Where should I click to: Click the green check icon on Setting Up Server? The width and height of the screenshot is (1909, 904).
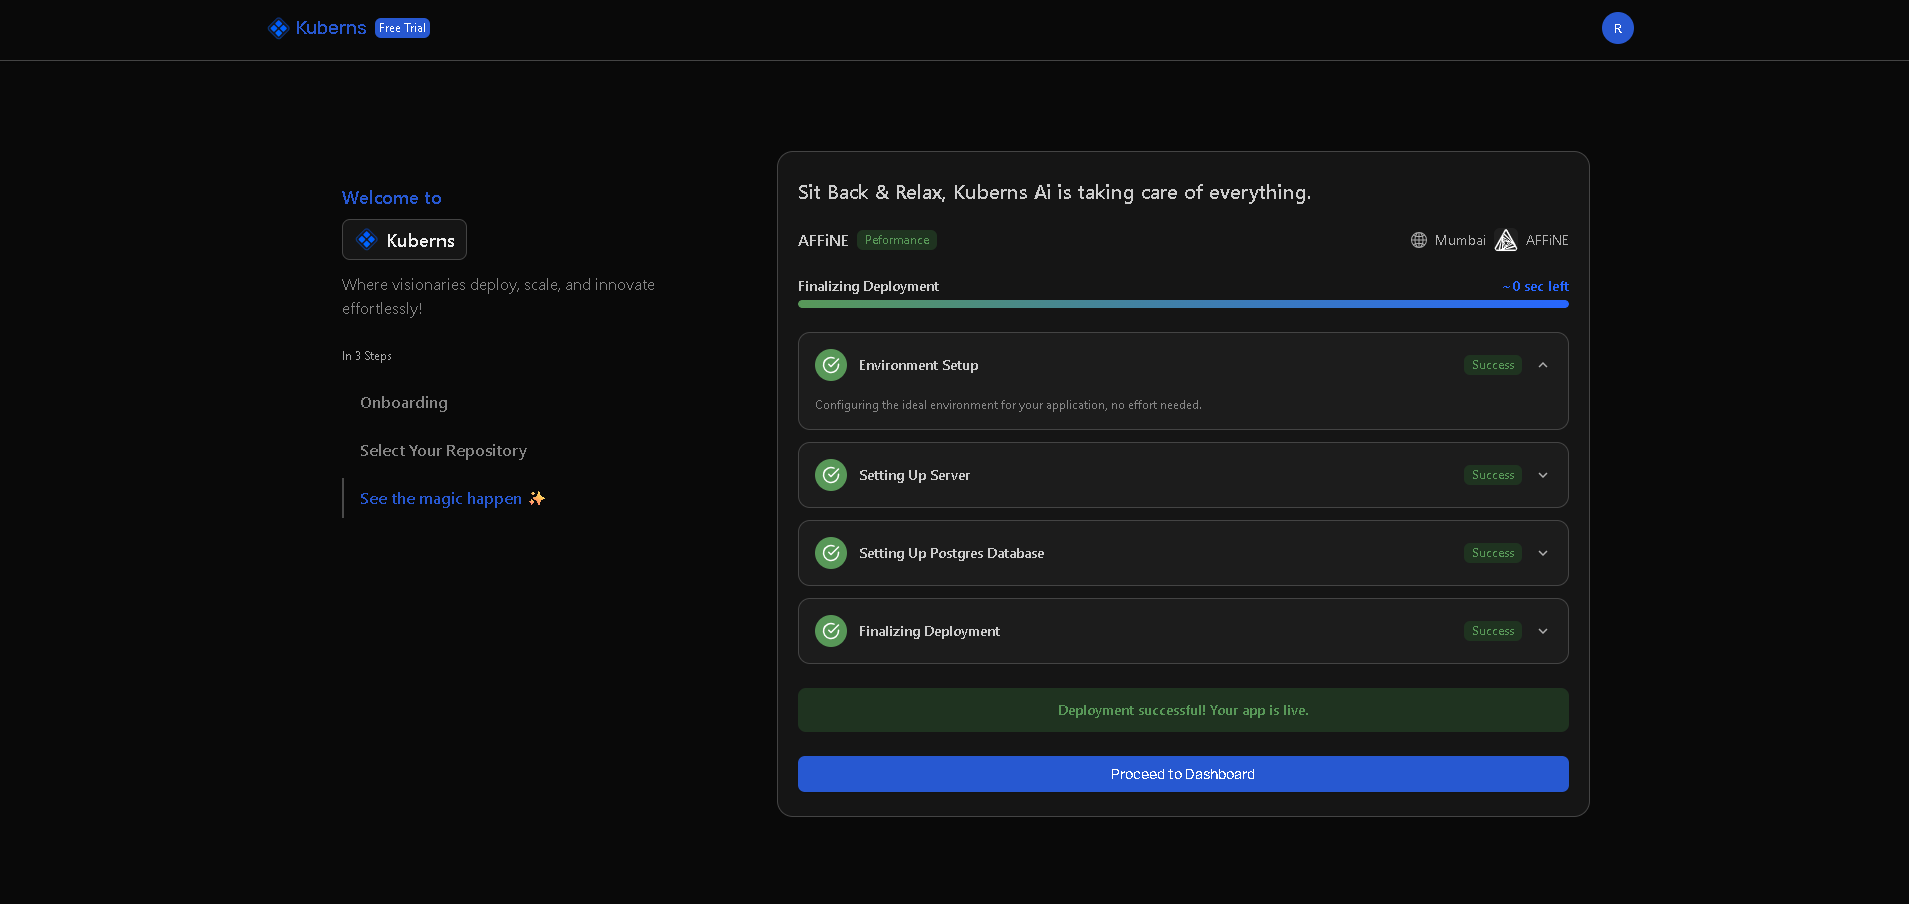pos(830,475)
